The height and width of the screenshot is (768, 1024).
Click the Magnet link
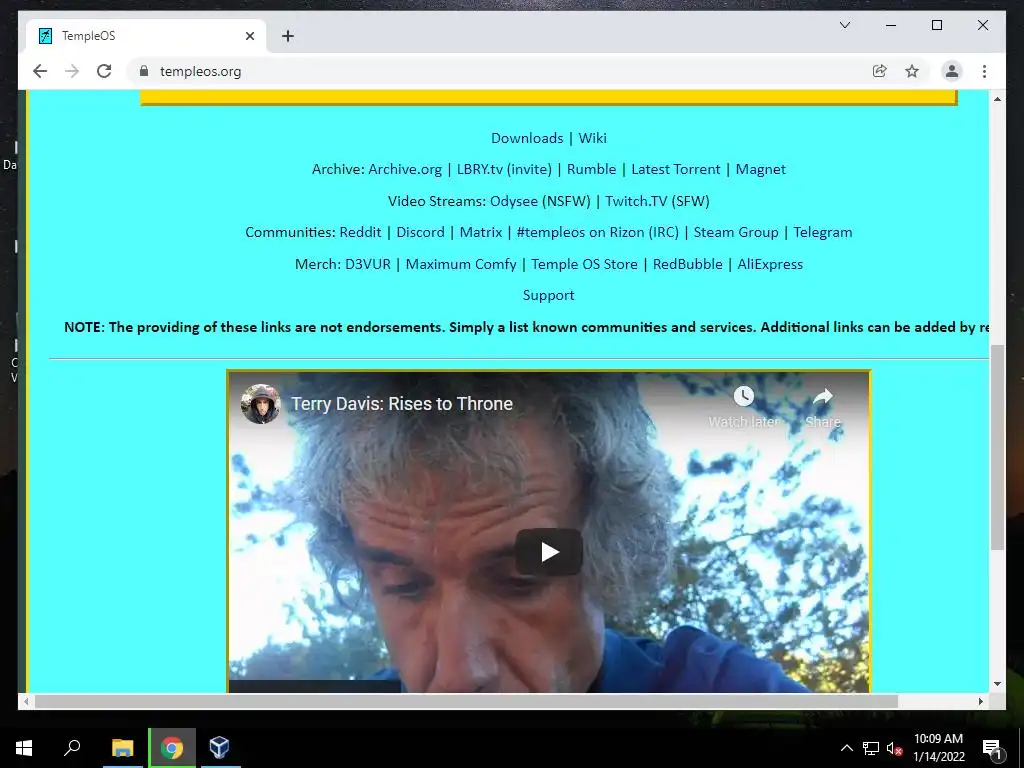tap(760, 169)
